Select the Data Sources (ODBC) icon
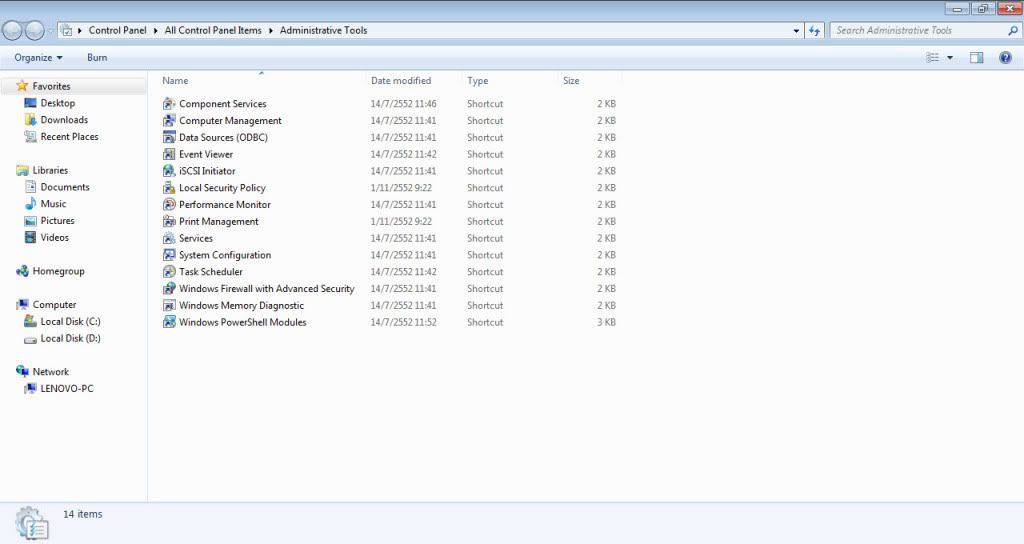Viewport: 1024px width, 544px height. click(x=169, y=137)
